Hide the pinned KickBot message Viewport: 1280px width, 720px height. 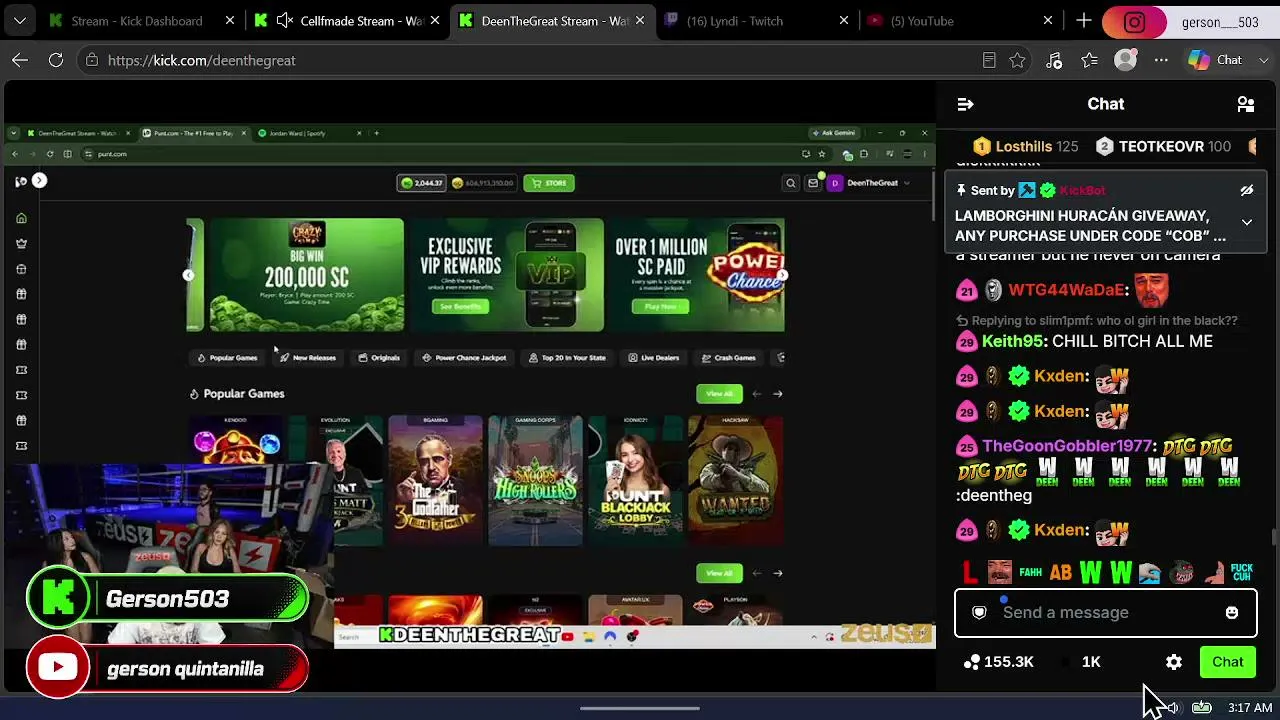pyautogui.click(x=1246, y=190)
